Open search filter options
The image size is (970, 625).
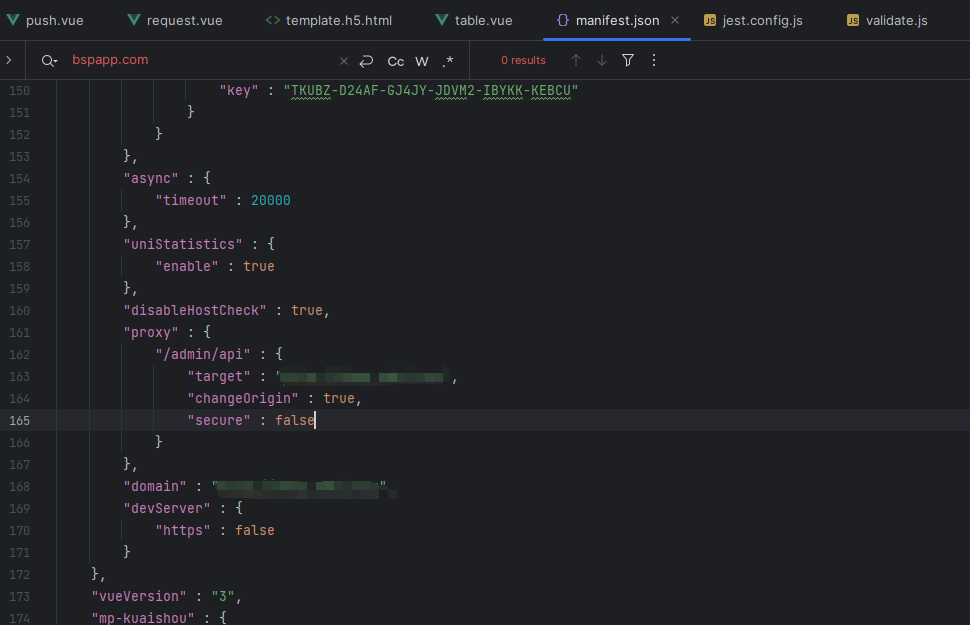point(628,60)
